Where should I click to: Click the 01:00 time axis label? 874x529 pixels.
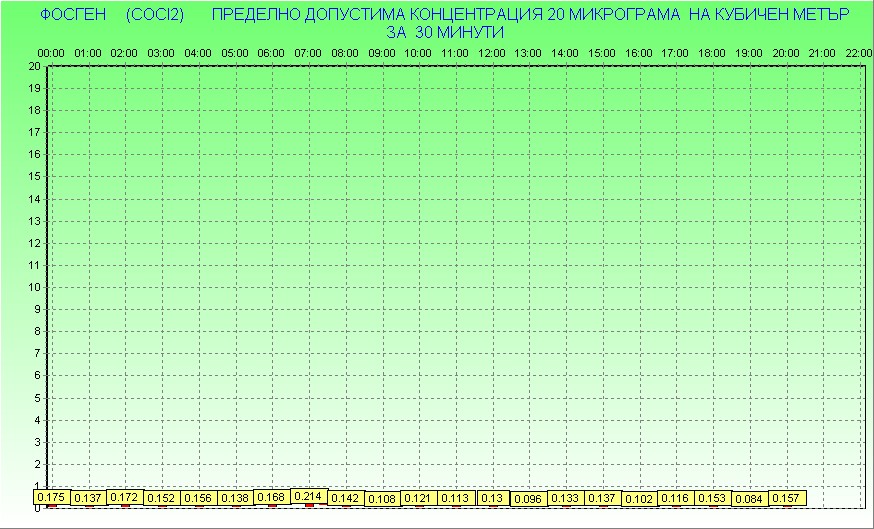pos(88,54)
